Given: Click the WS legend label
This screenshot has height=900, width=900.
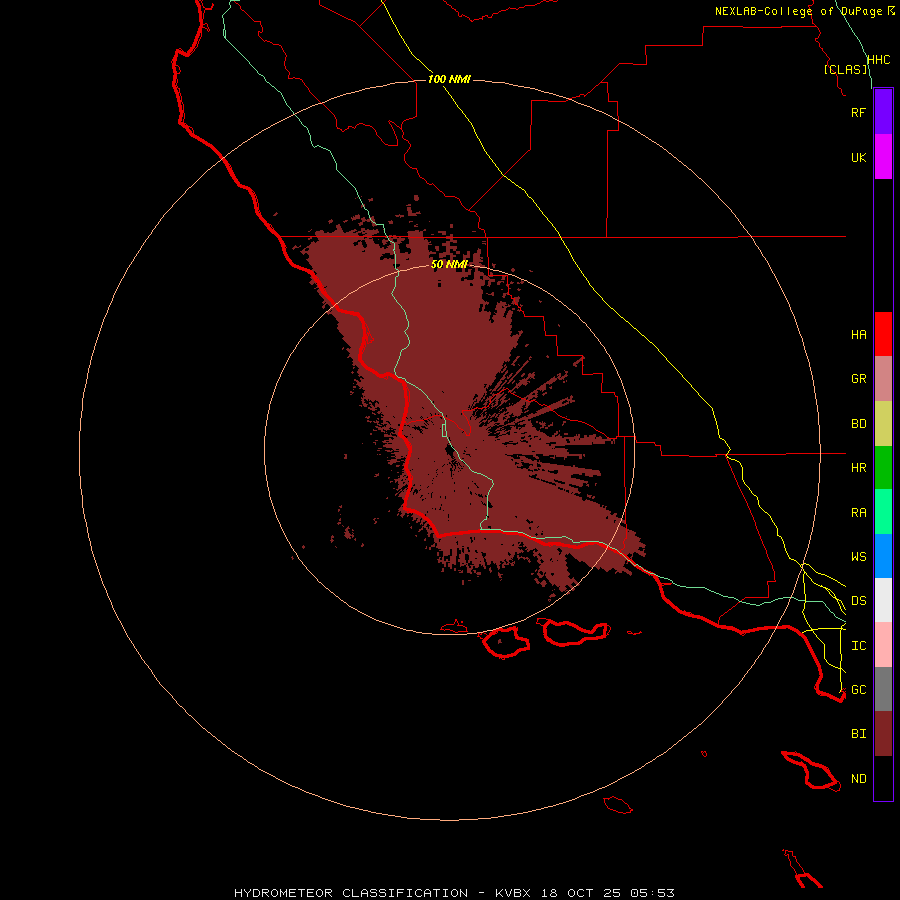Looking at the screenshot, I should pyautogui.click(x=858, y=556).
